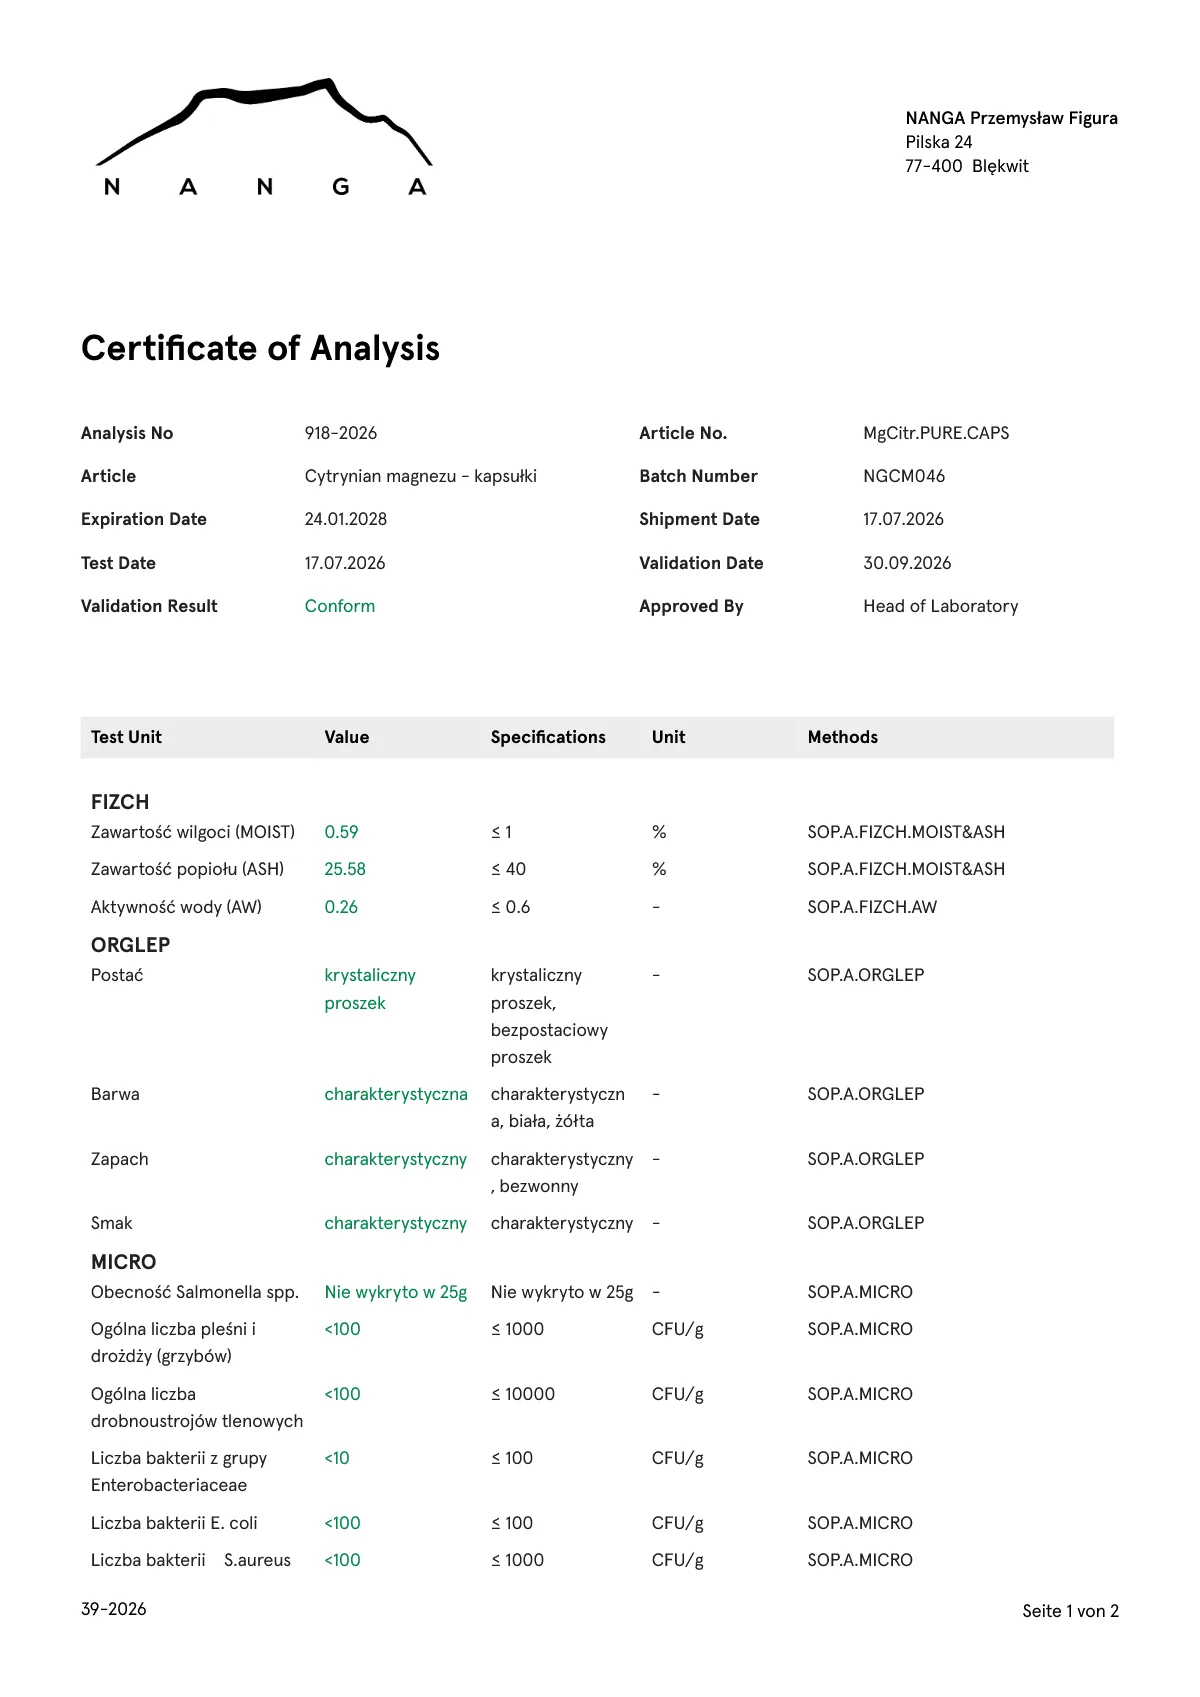Viewport: 1200px width, 1697px height.
Task: Click the "Barwa" row label
Action: coord(115,1094)
